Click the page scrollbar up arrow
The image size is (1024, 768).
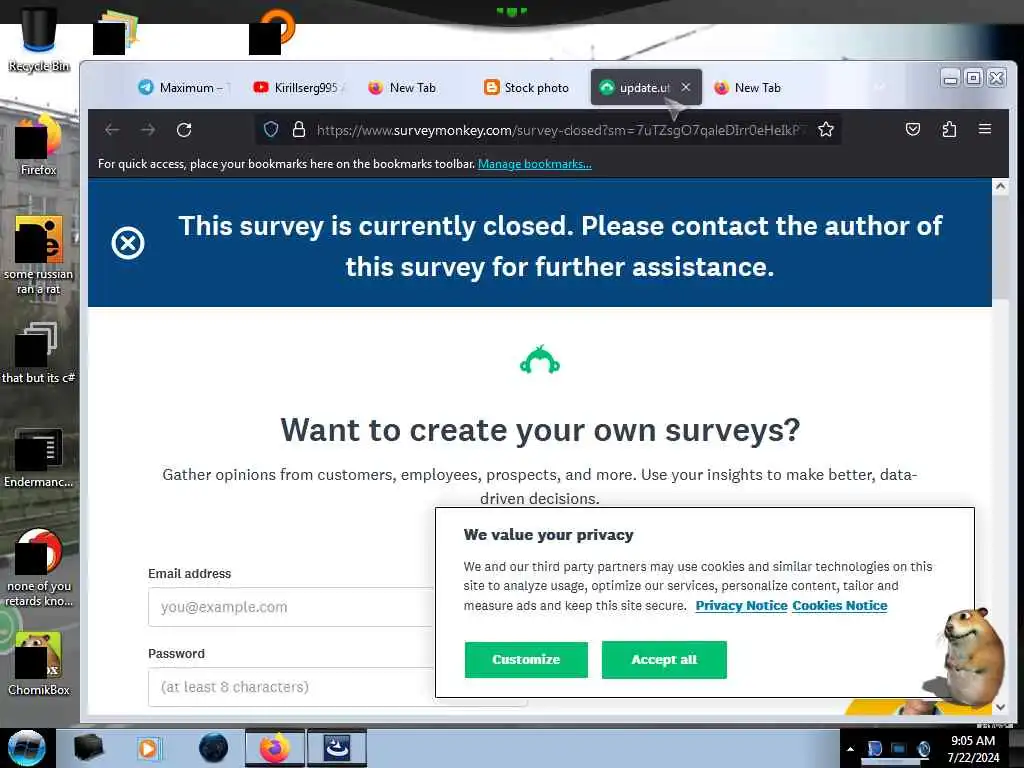(x=1000, y=186)
